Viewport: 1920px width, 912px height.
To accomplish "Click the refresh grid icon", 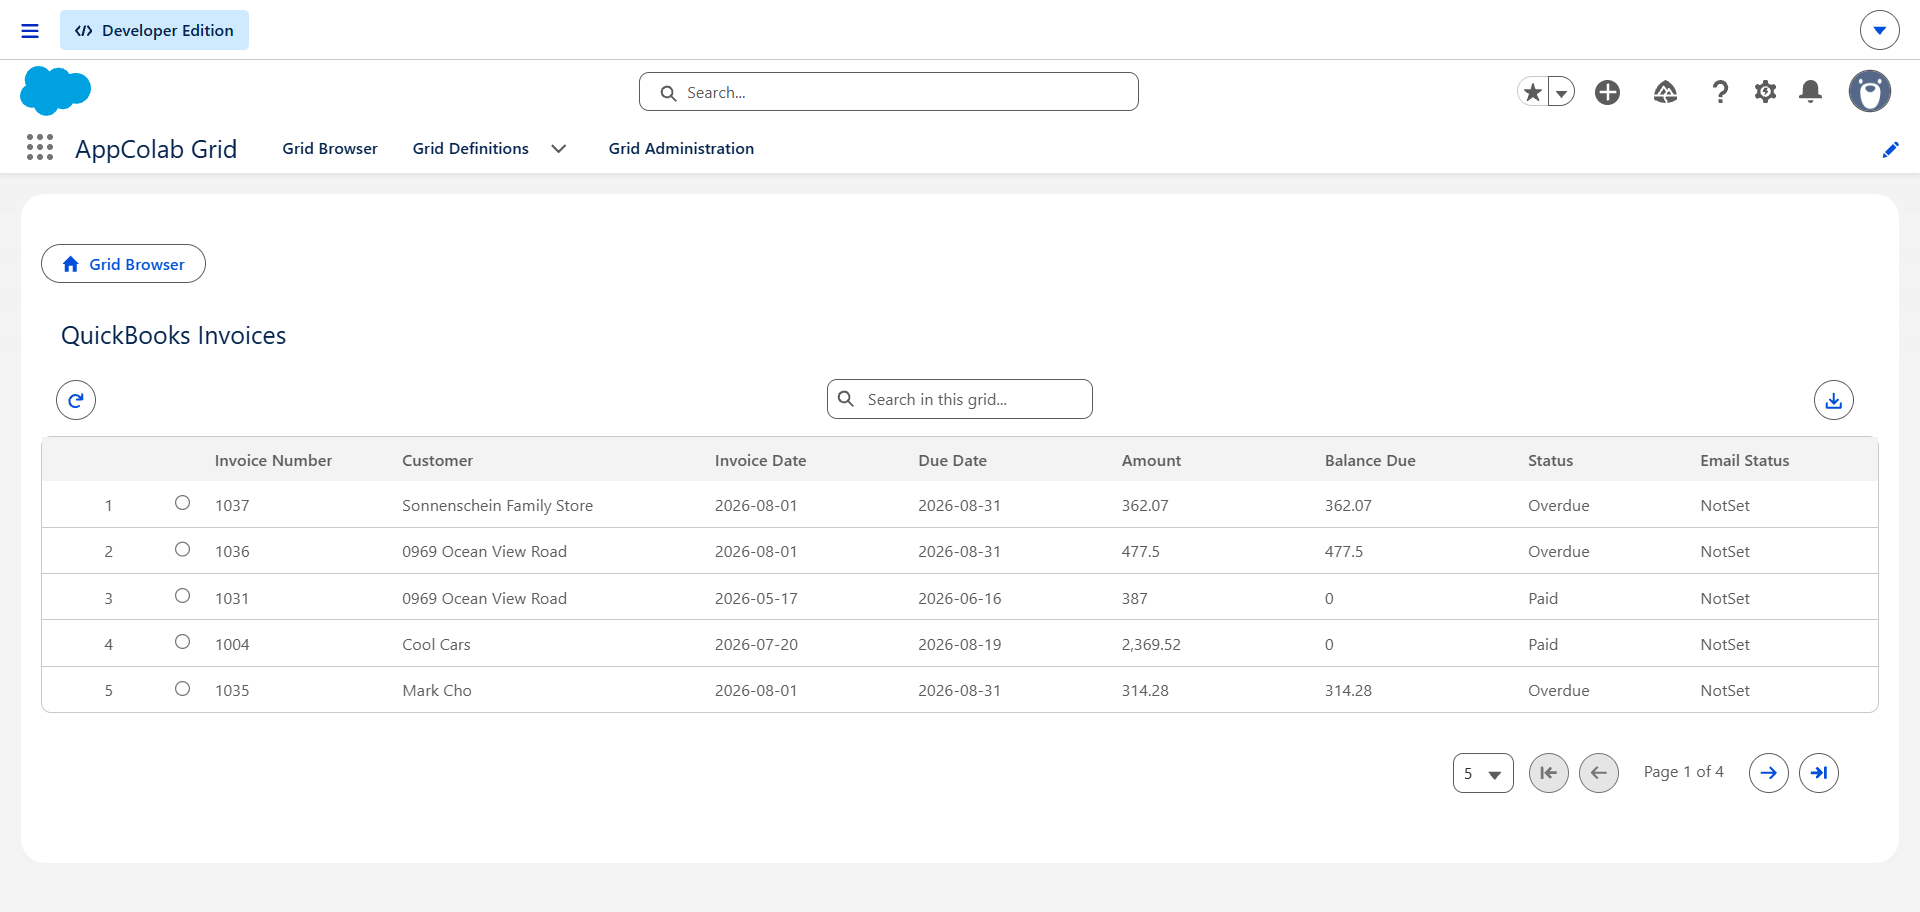I will point(76,400).
